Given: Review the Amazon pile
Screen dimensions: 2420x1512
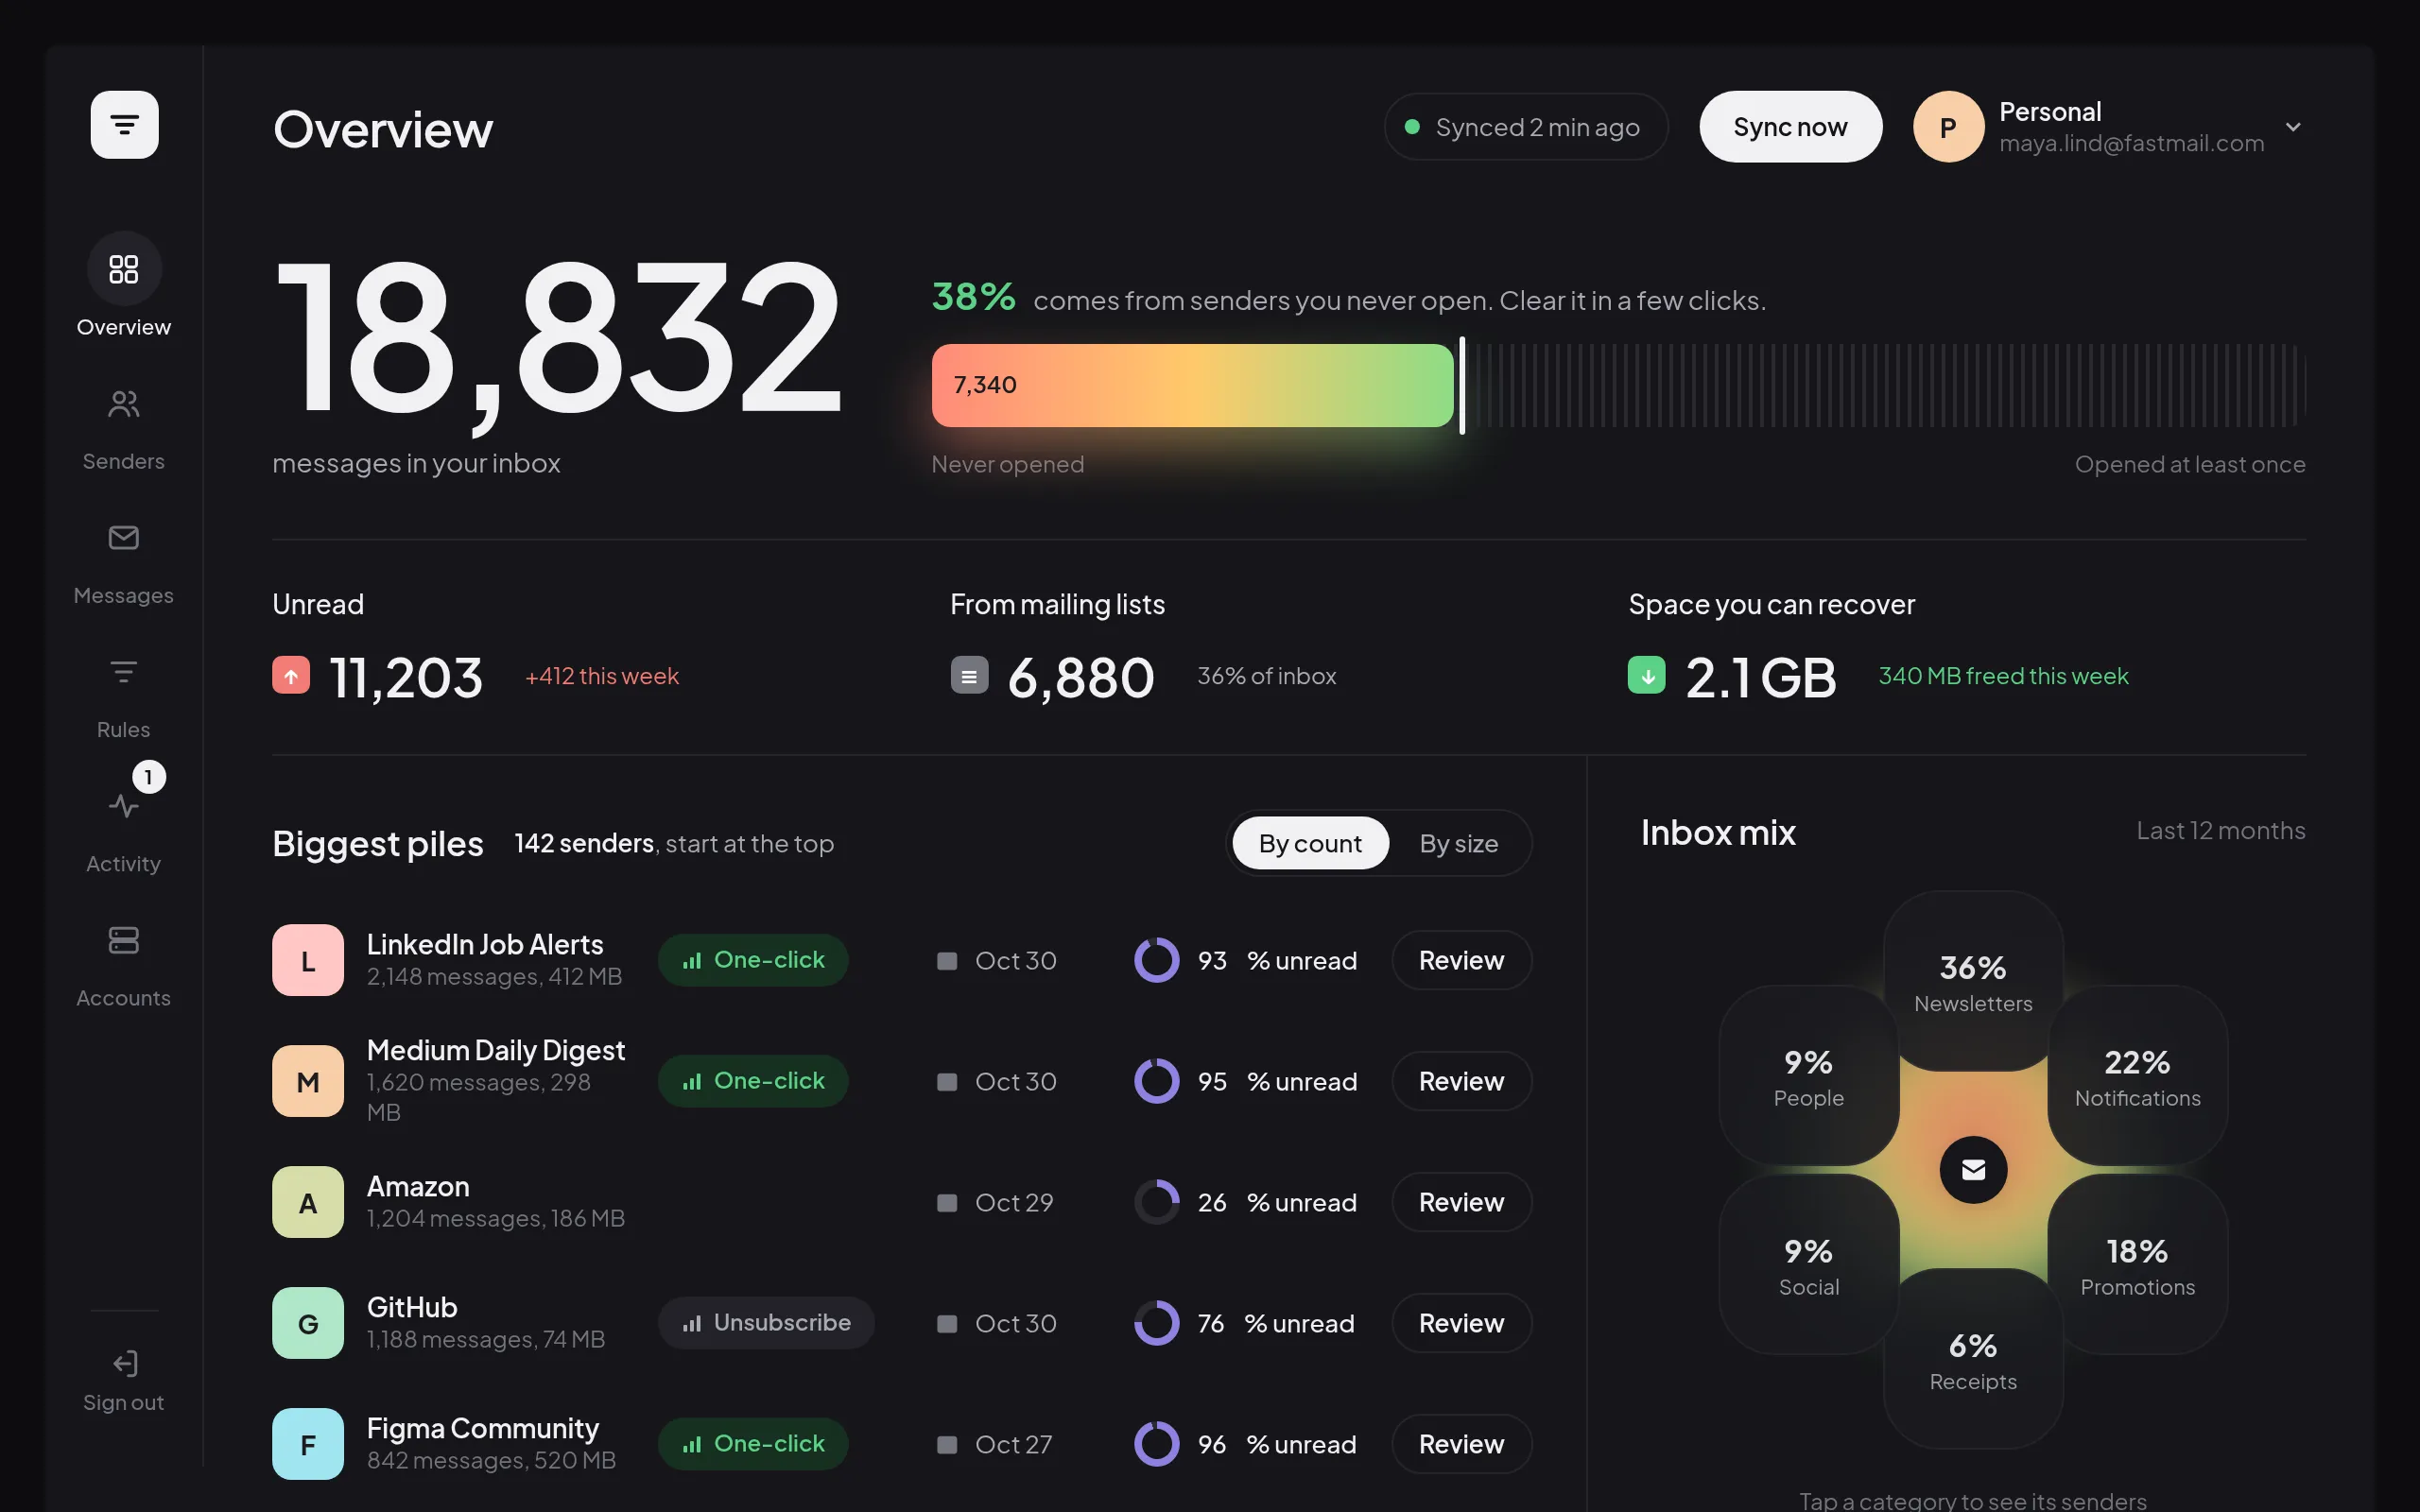Looking at the screenshot, I should pos(1461,1202).
